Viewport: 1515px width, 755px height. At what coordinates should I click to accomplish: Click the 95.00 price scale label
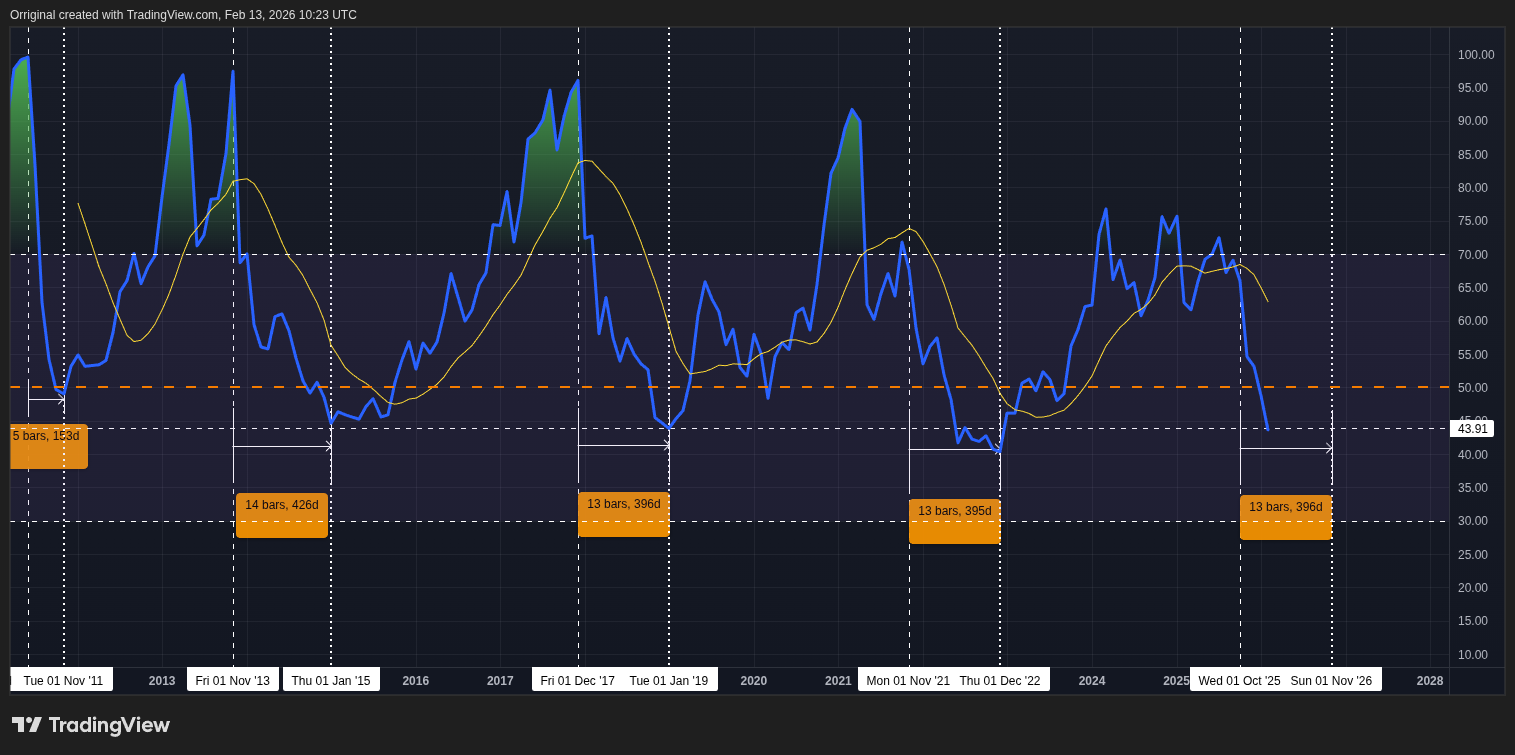click(1473, 88)
